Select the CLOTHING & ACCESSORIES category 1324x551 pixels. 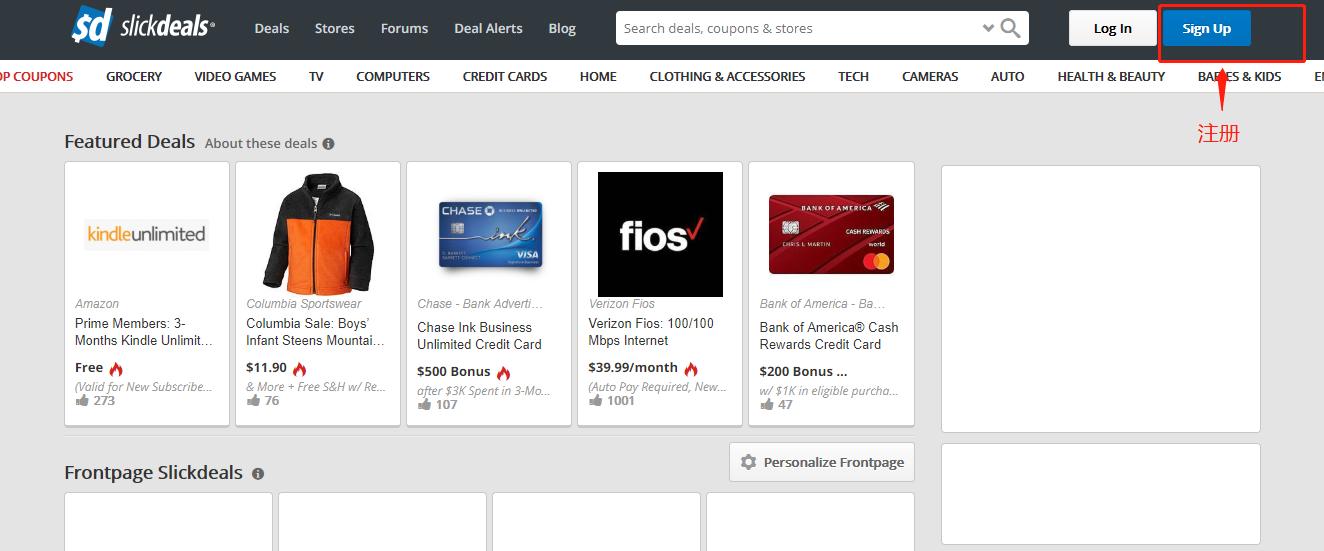[727, 76]
